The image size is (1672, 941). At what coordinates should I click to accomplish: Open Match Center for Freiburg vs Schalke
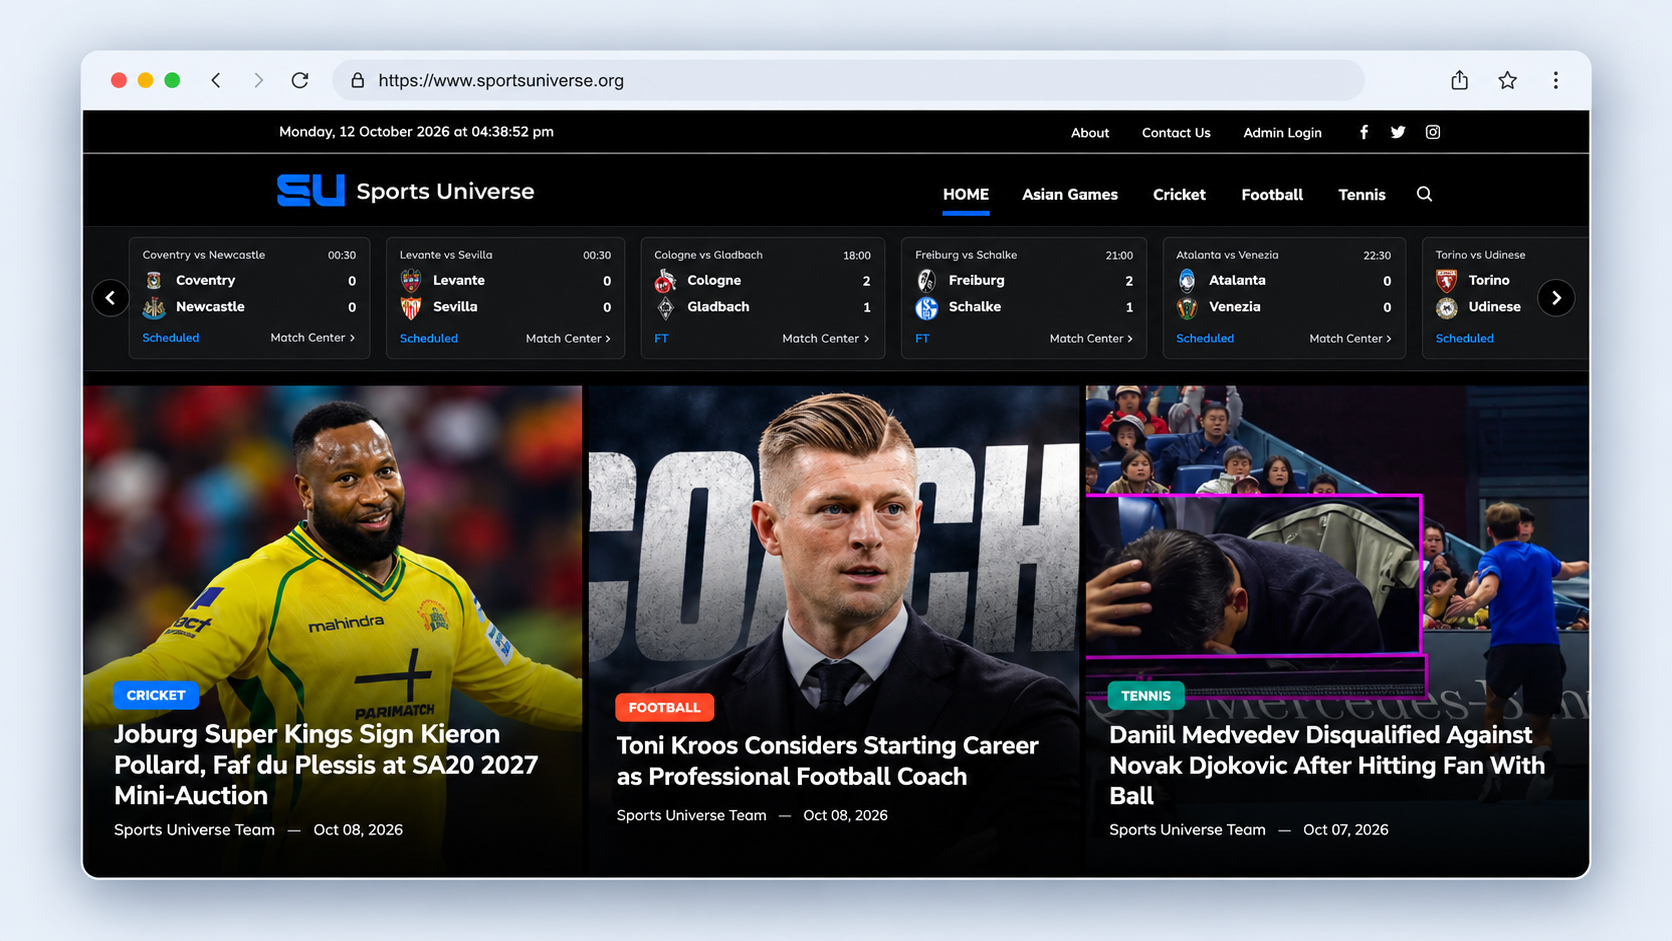1091,338
